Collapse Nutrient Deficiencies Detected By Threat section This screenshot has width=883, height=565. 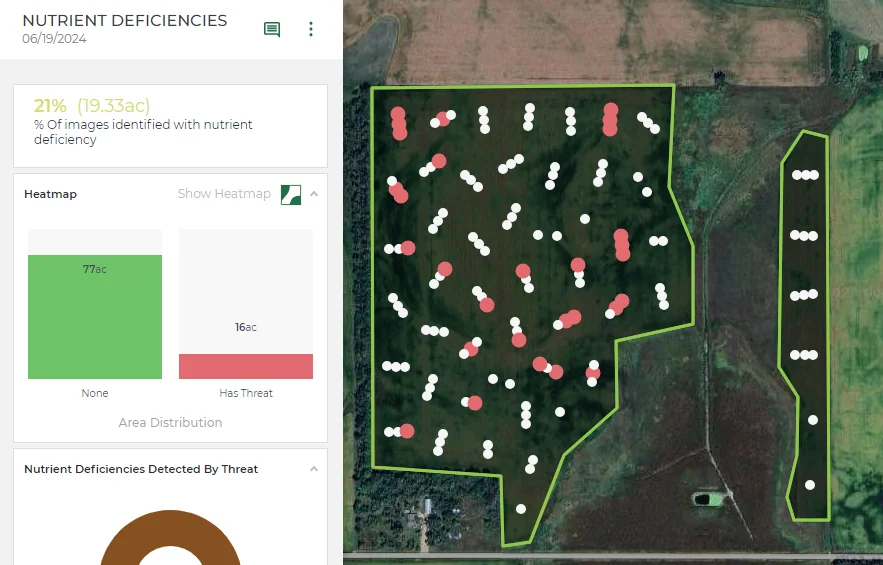click(x=314, y=469)
